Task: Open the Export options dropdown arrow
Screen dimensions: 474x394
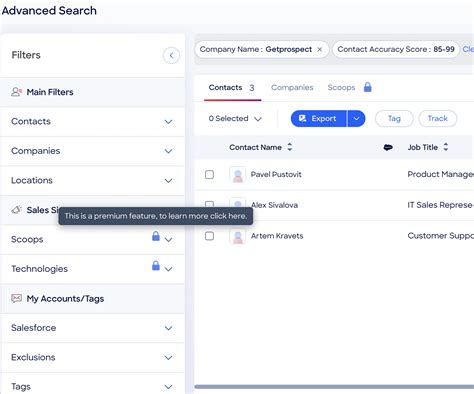Action: pyautogui.click(x=356, y=119)
